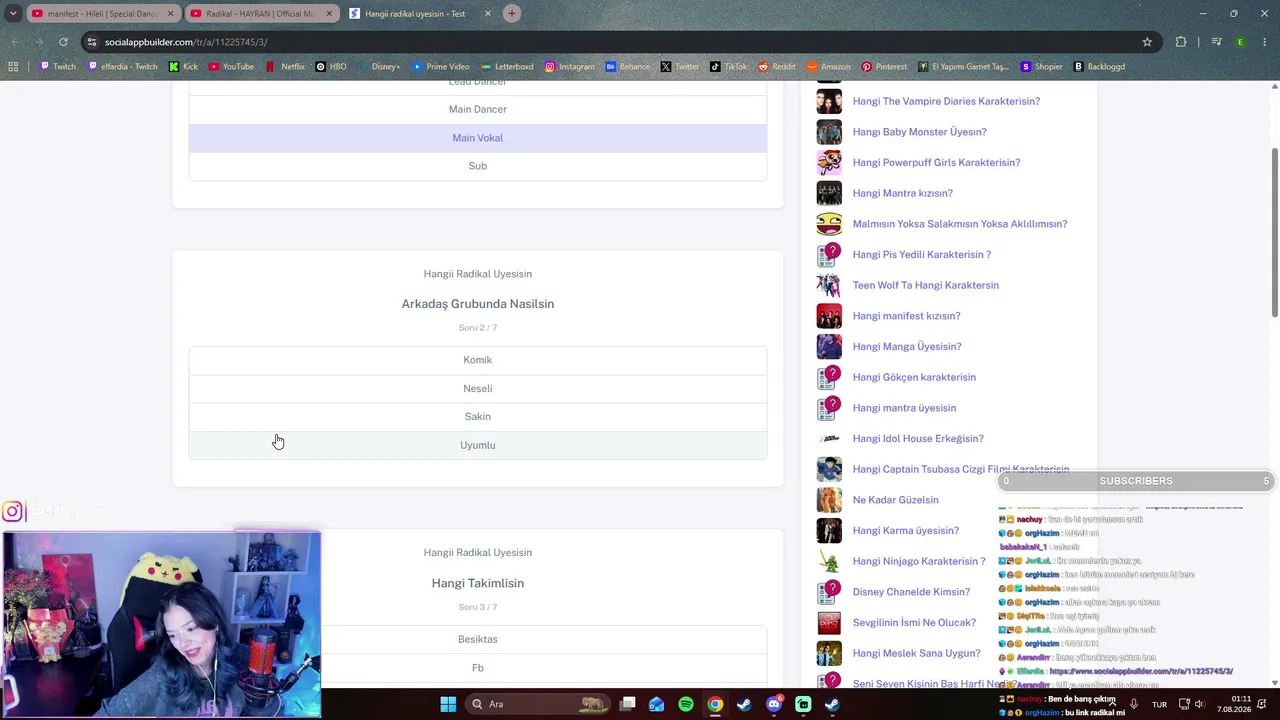Choose the Main Dancer answer
The image size is (1280, 720).
point(478,109)
